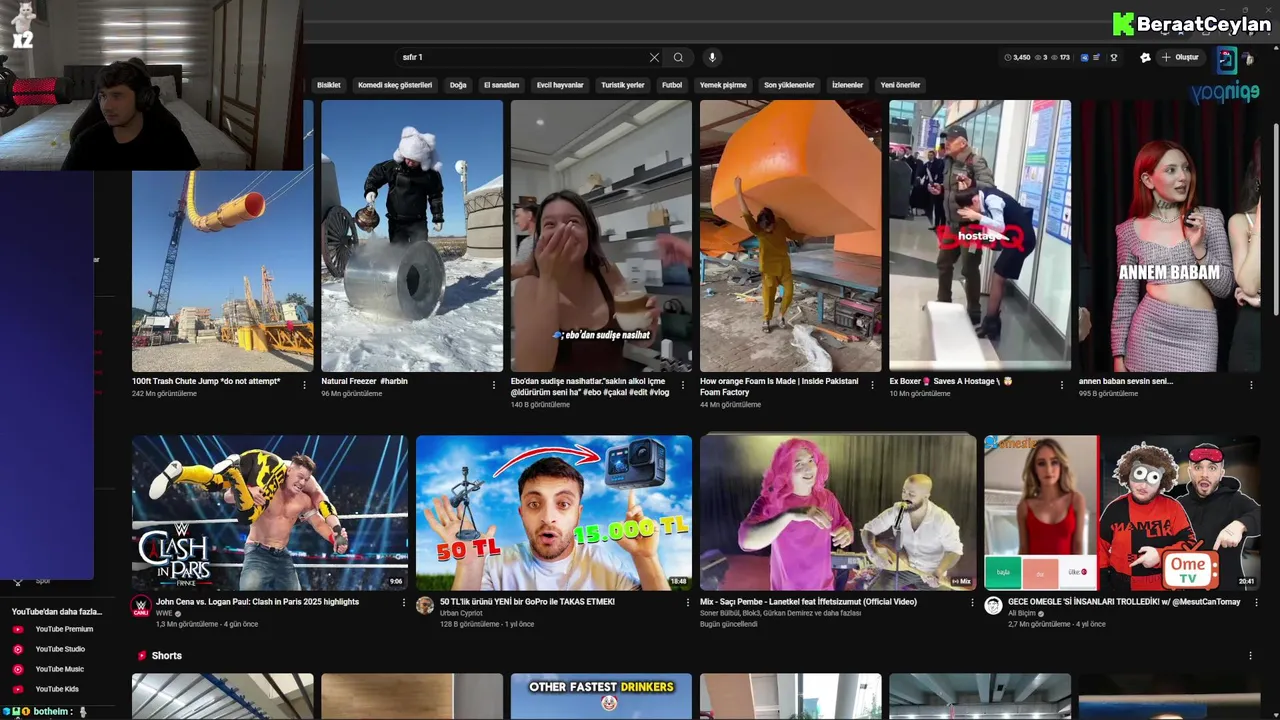
Task: Open the WWE channel name link
Action: coord(164,613)
